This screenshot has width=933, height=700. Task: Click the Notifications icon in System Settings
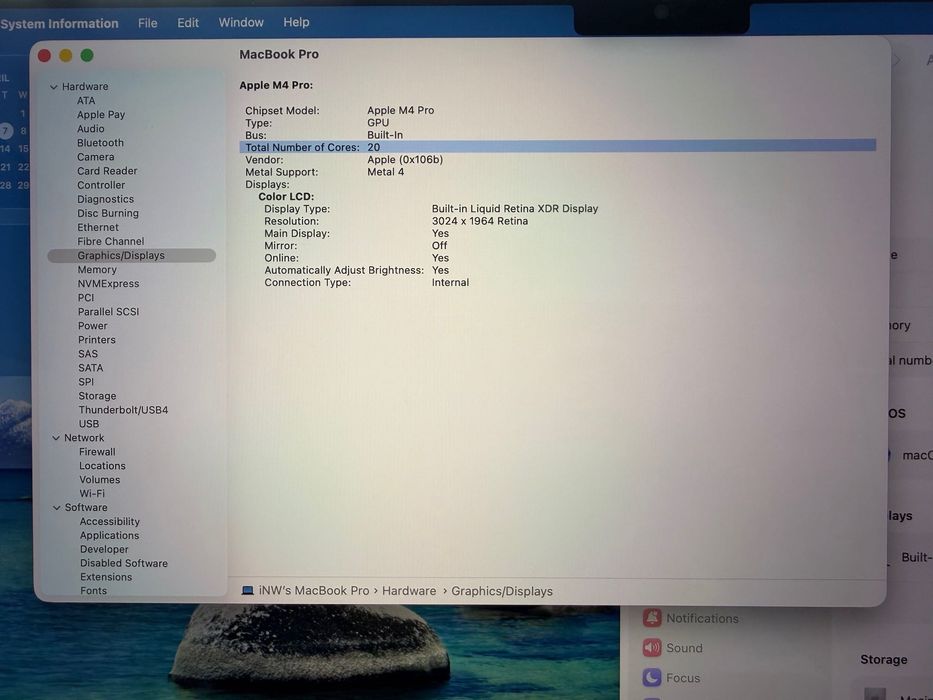point(652,618)
